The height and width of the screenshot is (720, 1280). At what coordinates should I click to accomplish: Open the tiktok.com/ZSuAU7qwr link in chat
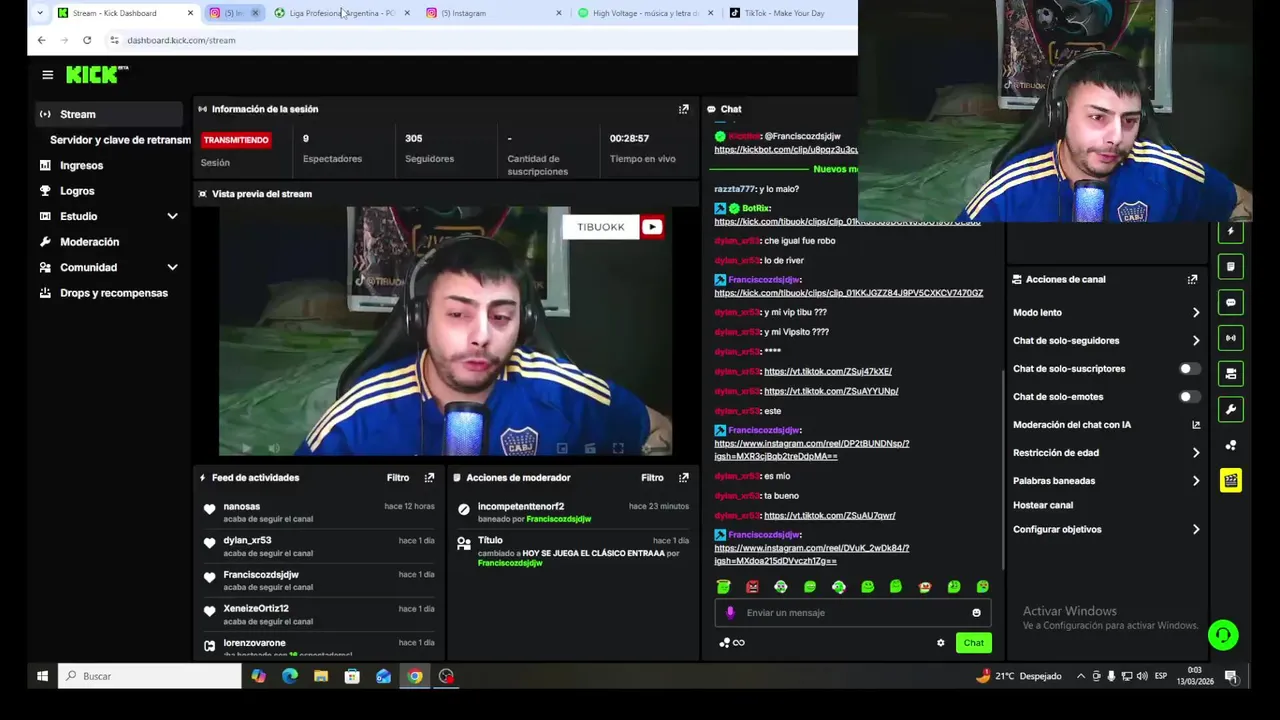click(x=830, y=516)
